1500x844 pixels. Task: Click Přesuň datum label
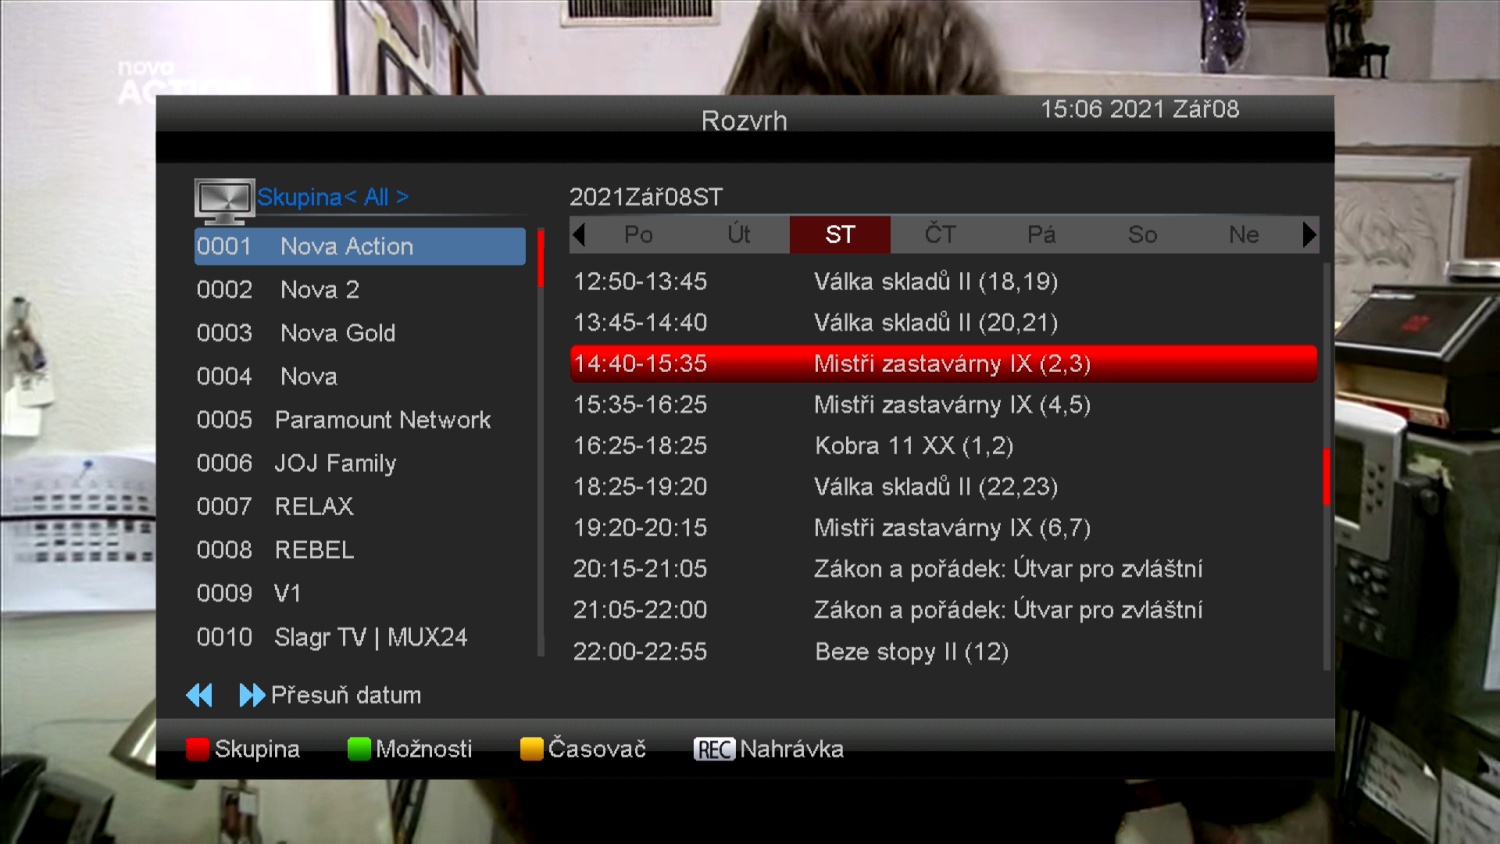point(346,695)
